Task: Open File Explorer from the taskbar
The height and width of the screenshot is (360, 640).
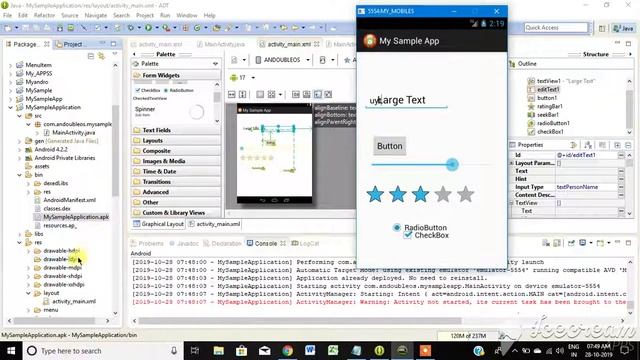Action: coord(219,351)
